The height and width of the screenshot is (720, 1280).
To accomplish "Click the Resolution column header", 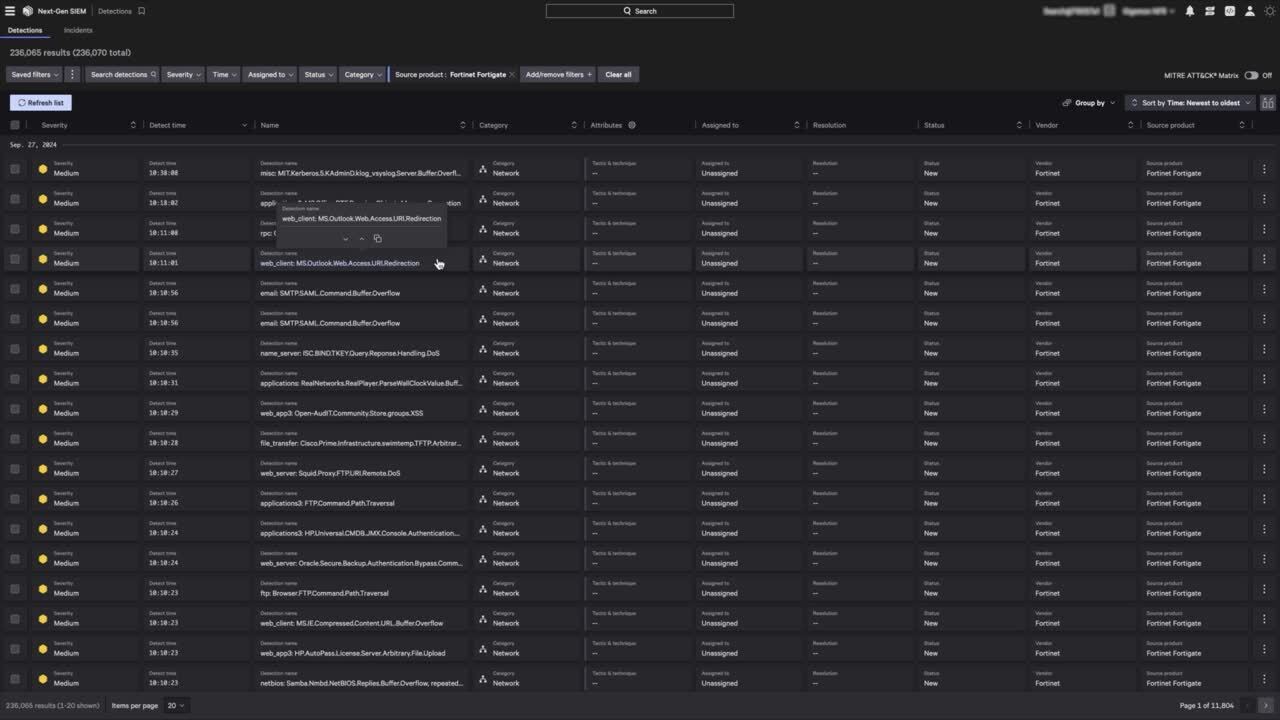I will tap(829, 125).
